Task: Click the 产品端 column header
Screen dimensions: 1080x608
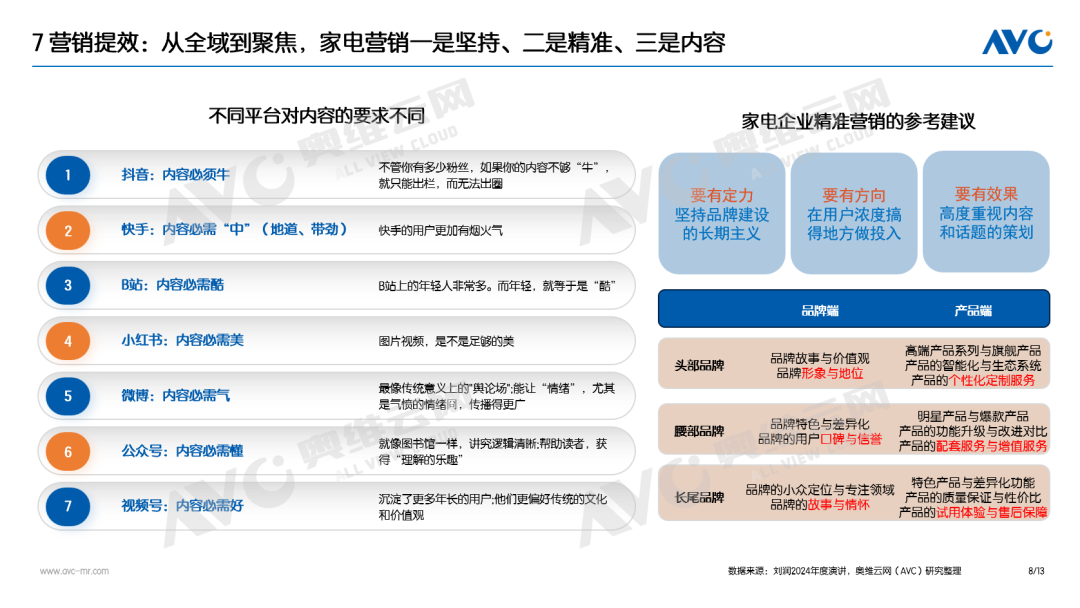Action: pyautogui.click(x=972, y=310)
